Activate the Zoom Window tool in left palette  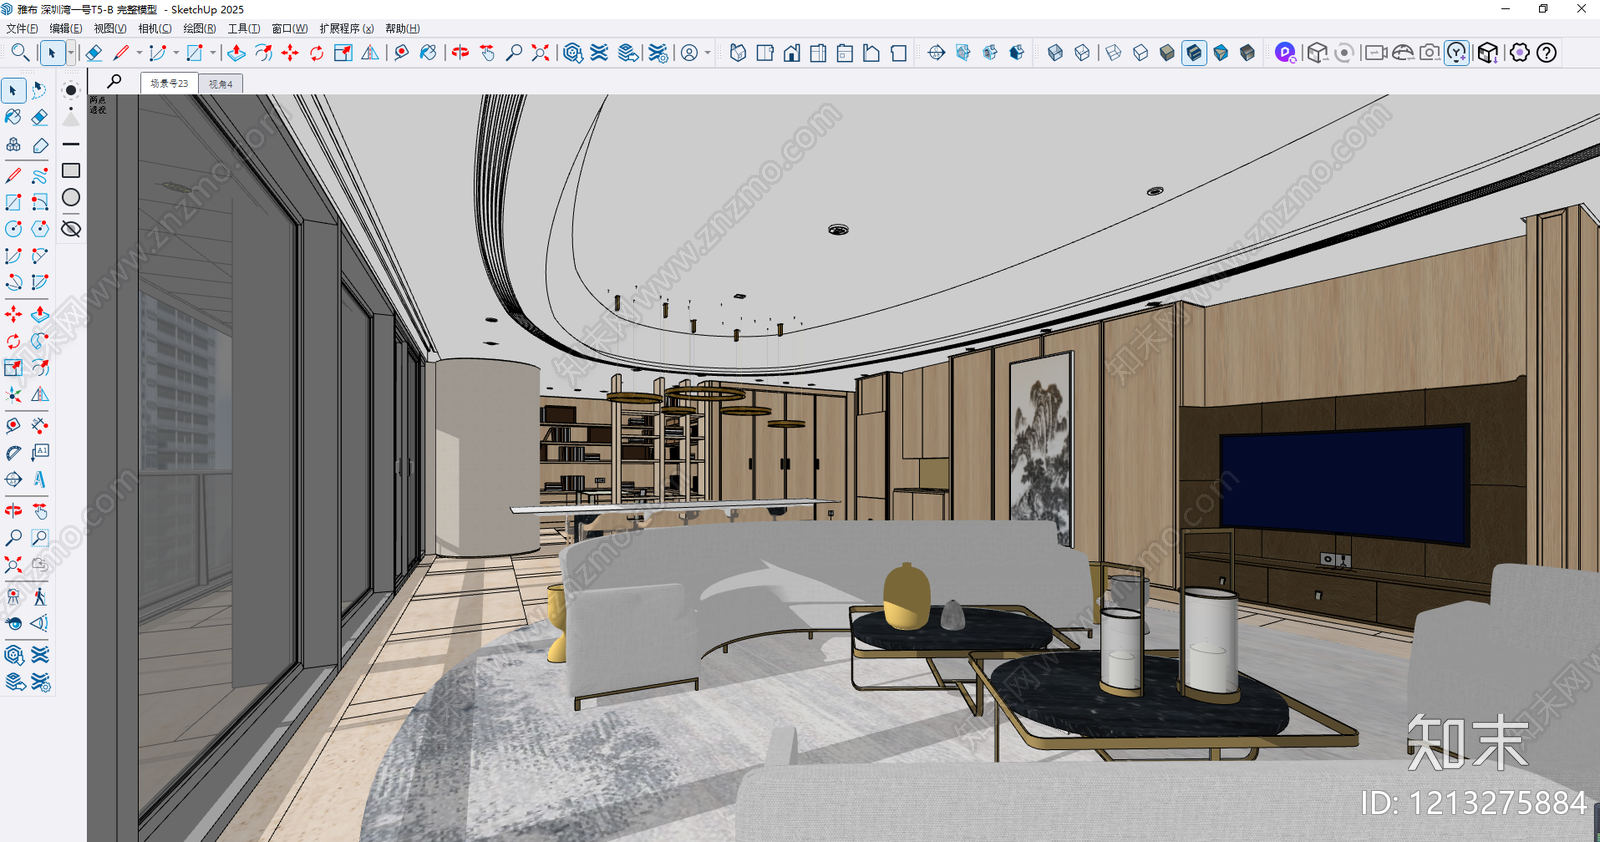click(40, 538)
